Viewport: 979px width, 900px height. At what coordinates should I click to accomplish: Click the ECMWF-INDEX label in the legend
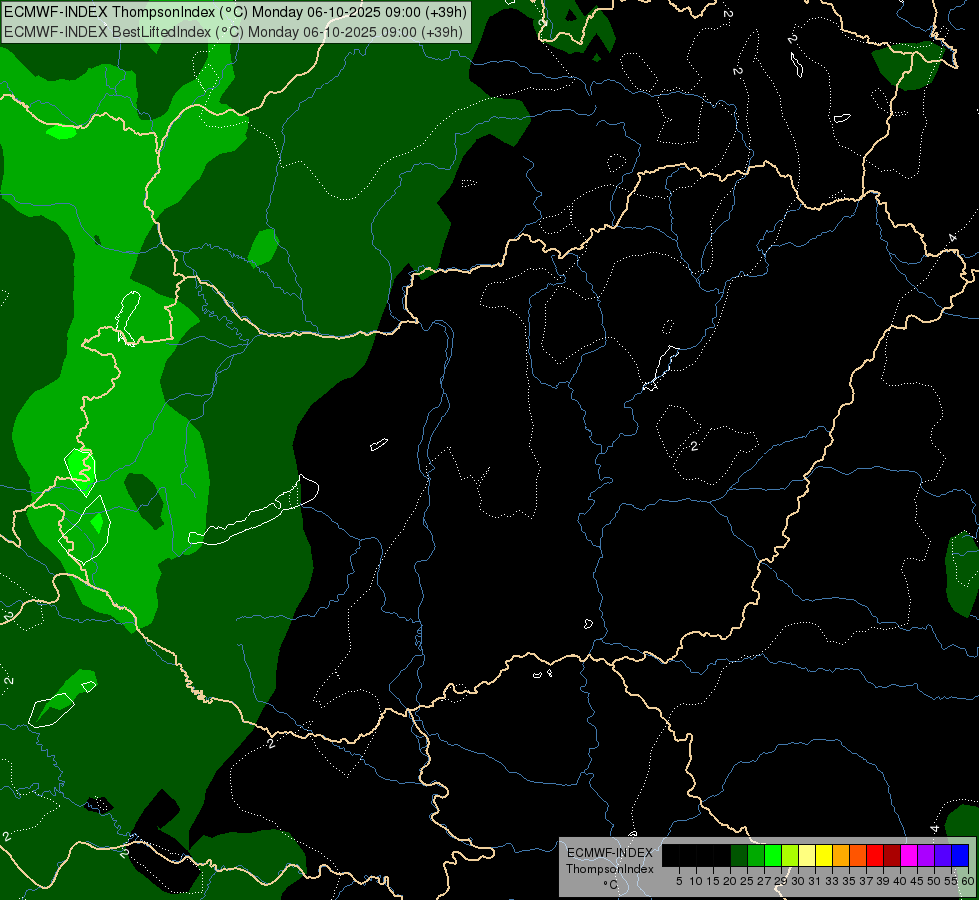[610, 853]
